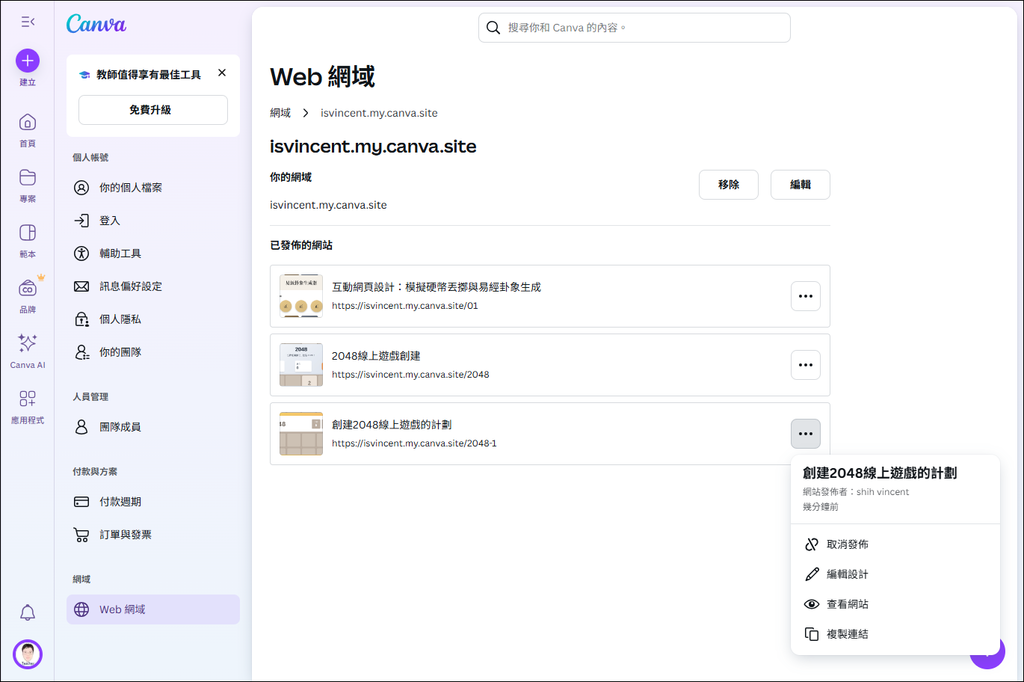Click the list title 創建2048線上遊戲的計劃
The height and width of the screenshot is (682, 1024).
pyautogui.click(x=392, y=425)
